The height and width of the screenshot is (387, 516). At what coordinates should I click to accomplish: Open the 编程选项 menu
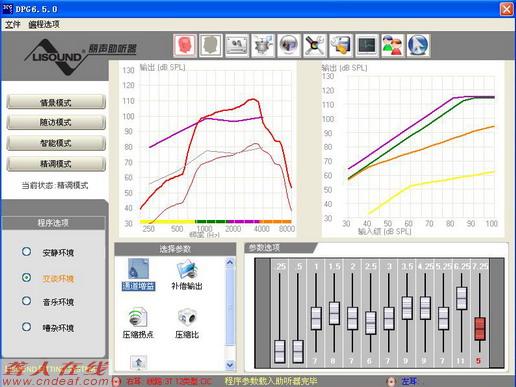coord(44,24)
